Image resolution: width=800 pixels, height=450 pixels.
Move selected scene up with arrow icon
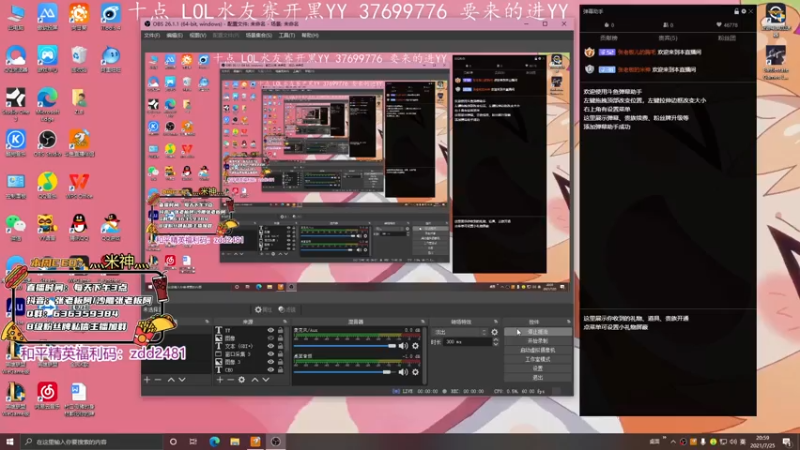coord(171,380)
